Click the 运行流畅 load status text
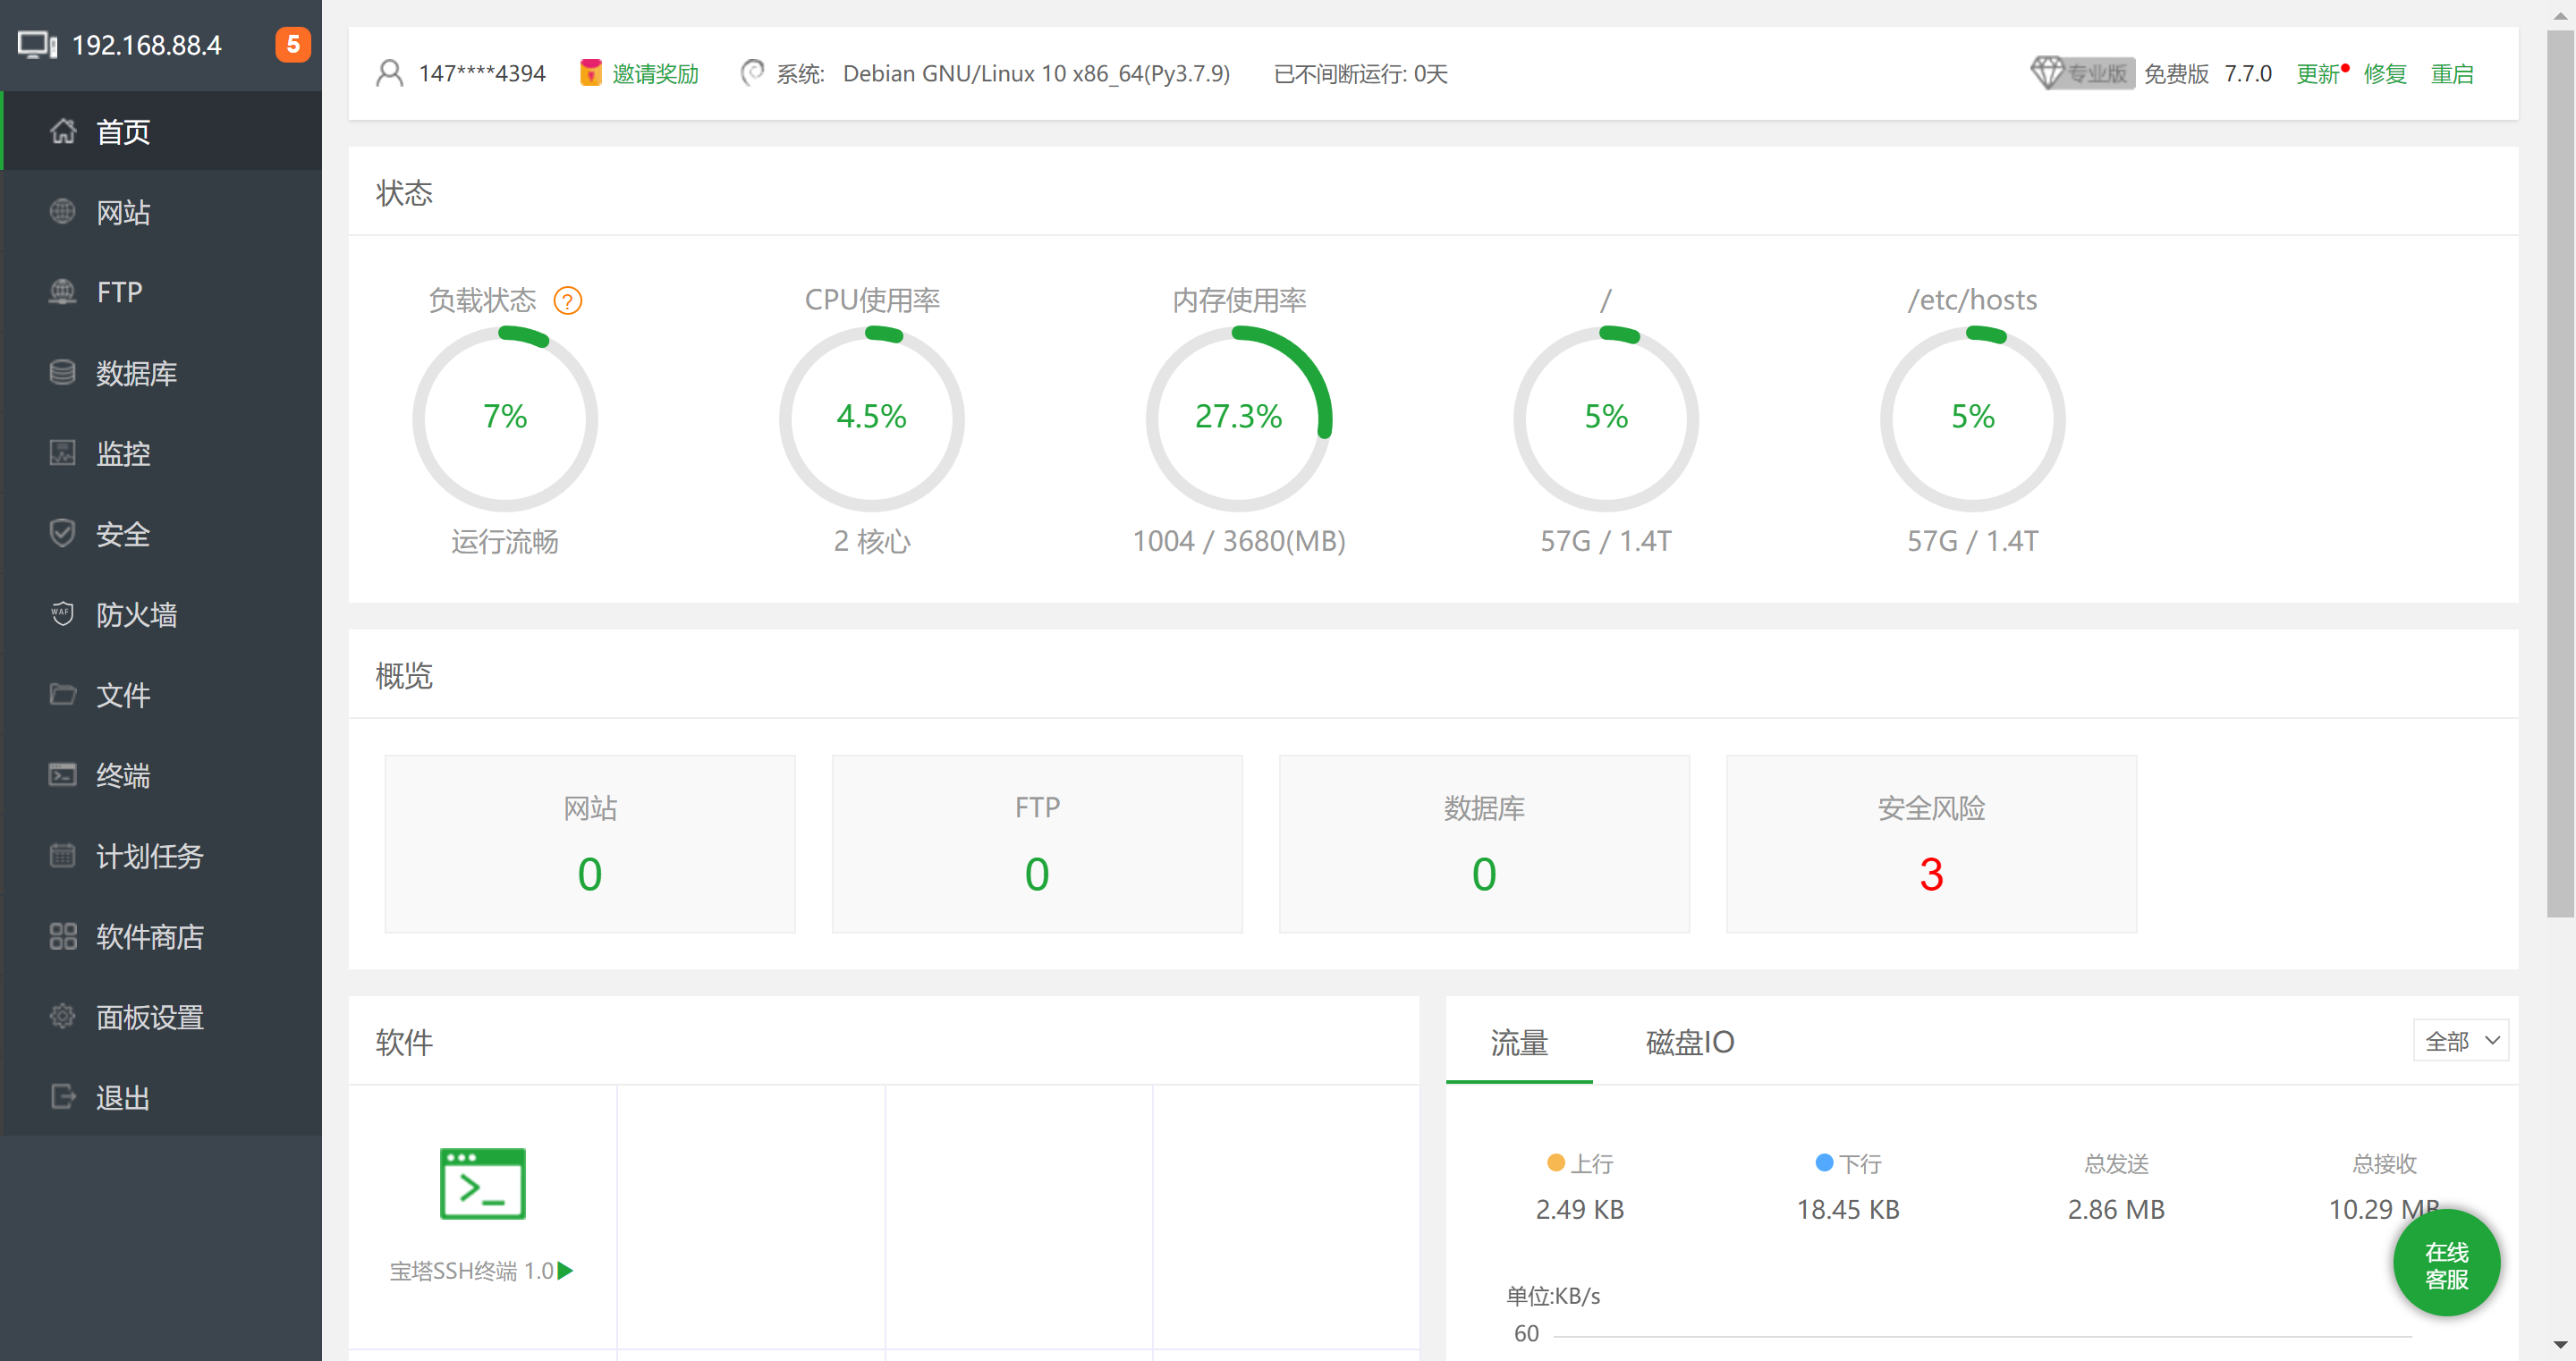This screenshot has width=2576, height=1361. click(x=505, y=540)
